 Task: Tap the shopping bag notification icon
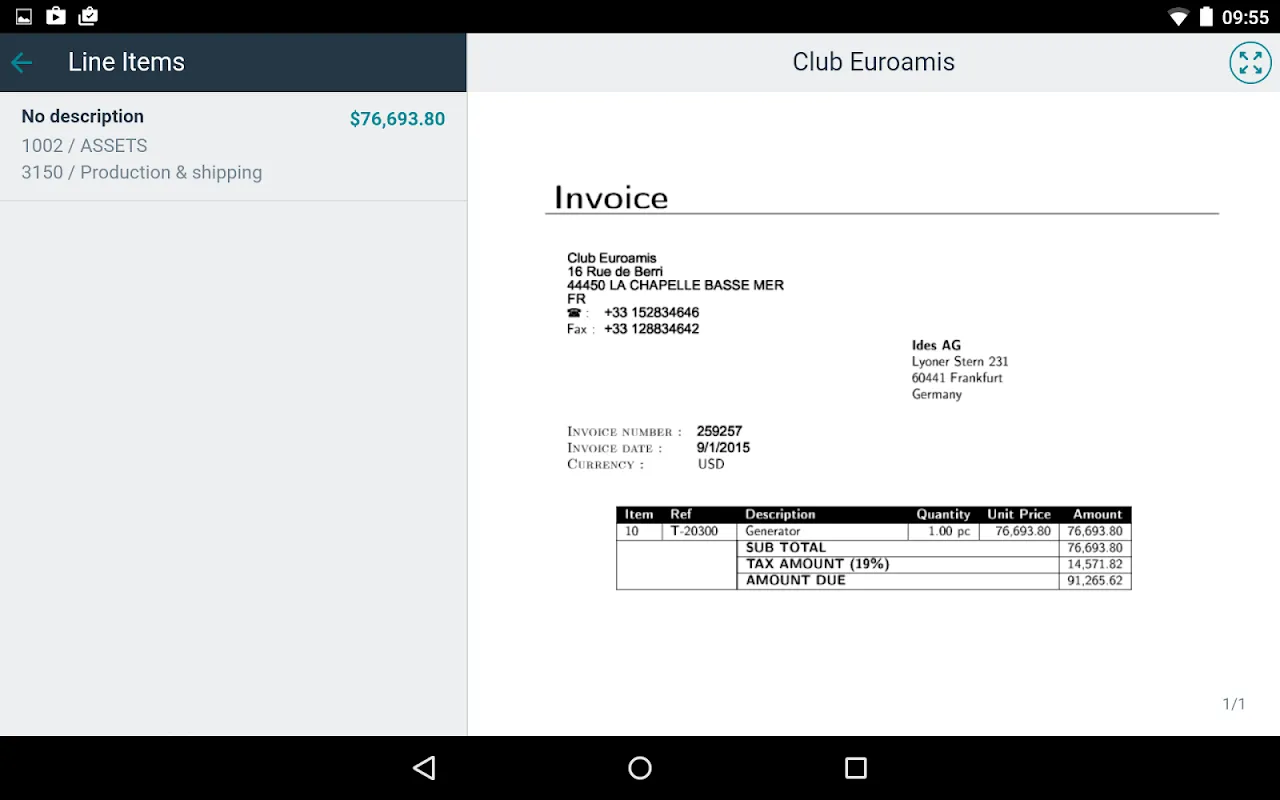[x=56, y=16]
